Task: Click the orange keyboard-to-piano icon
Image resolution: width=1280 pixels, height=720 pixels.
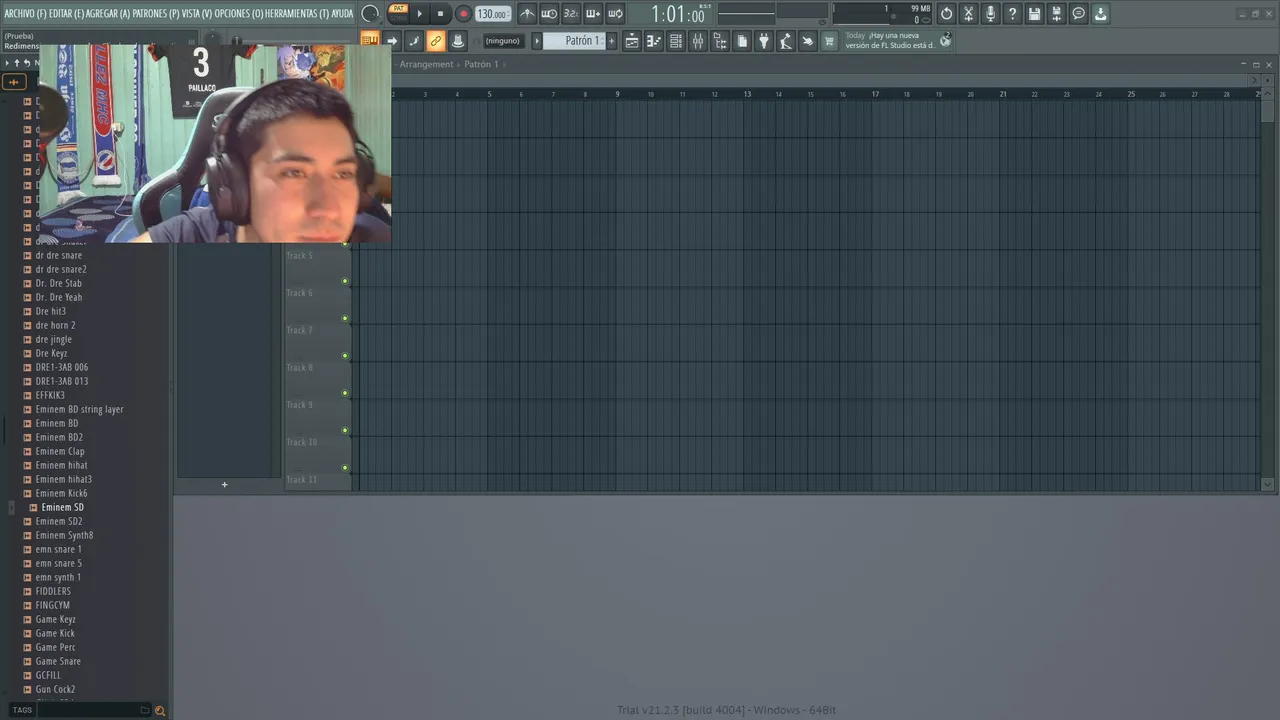Action: click(370, 41)
